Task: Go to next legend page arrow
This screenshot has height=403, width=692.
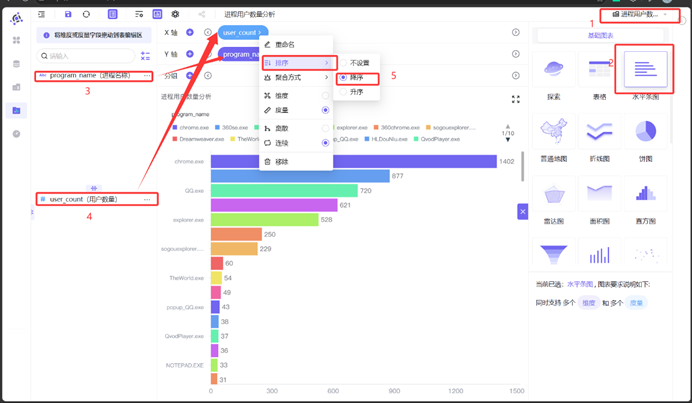Action: 508,140
